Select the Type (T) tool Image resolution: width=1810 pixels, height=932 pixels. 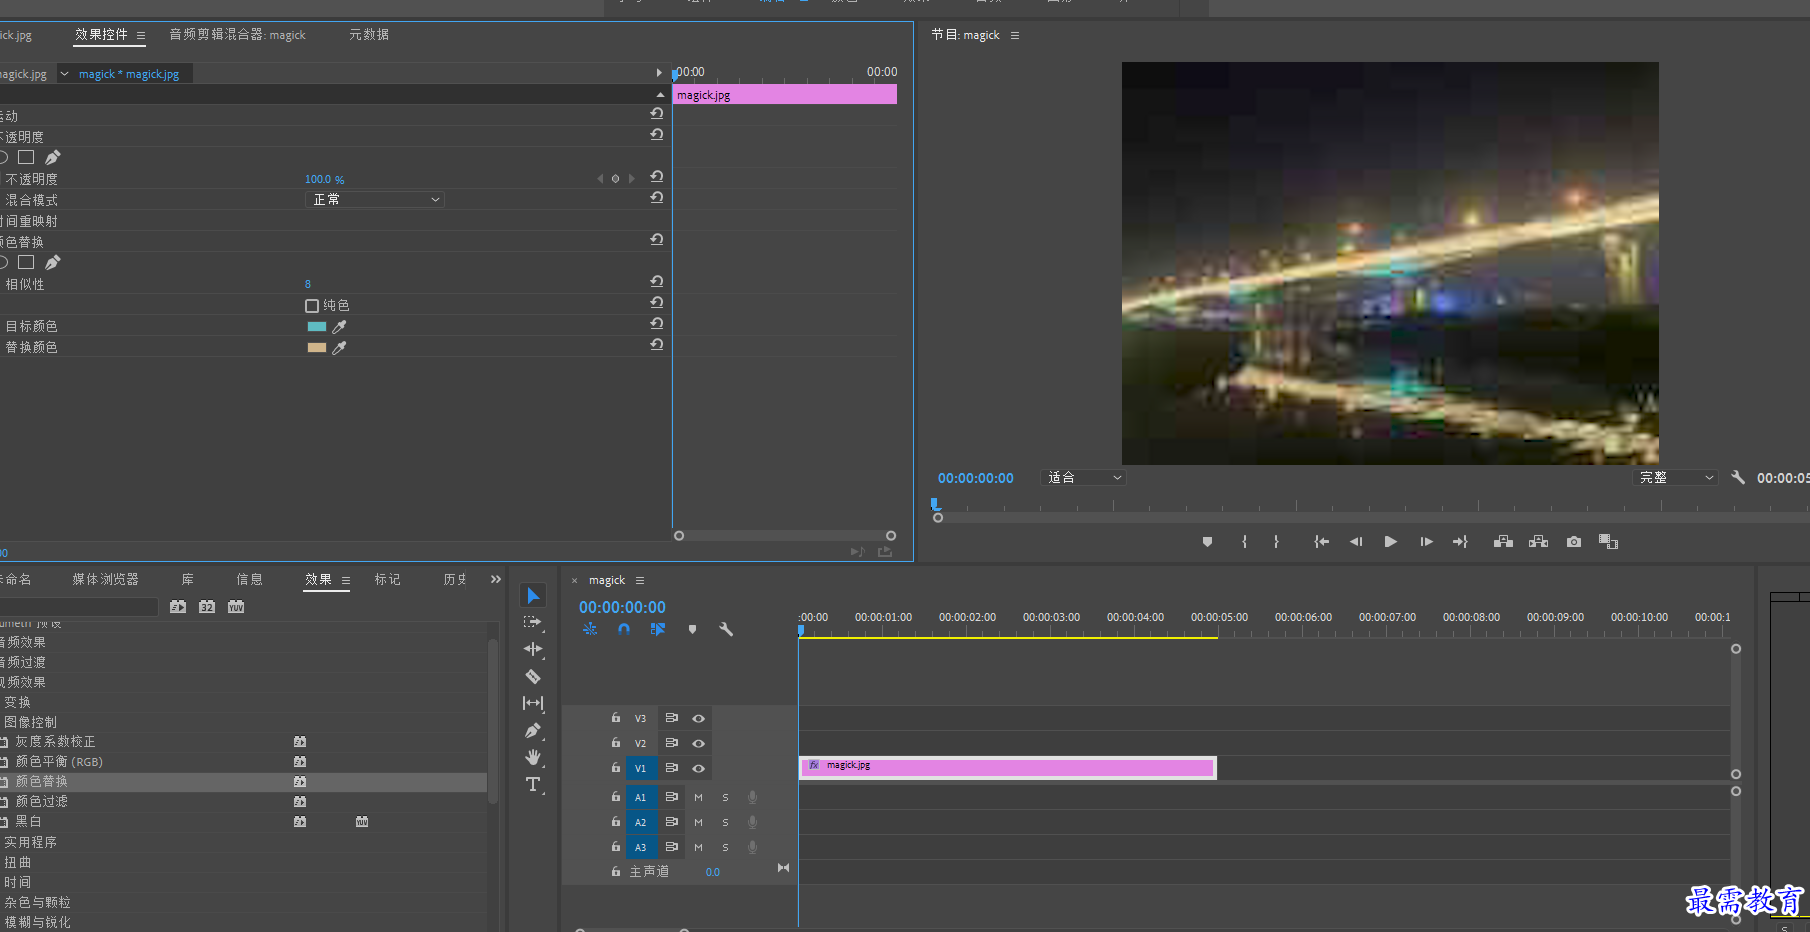pos(533,784)
